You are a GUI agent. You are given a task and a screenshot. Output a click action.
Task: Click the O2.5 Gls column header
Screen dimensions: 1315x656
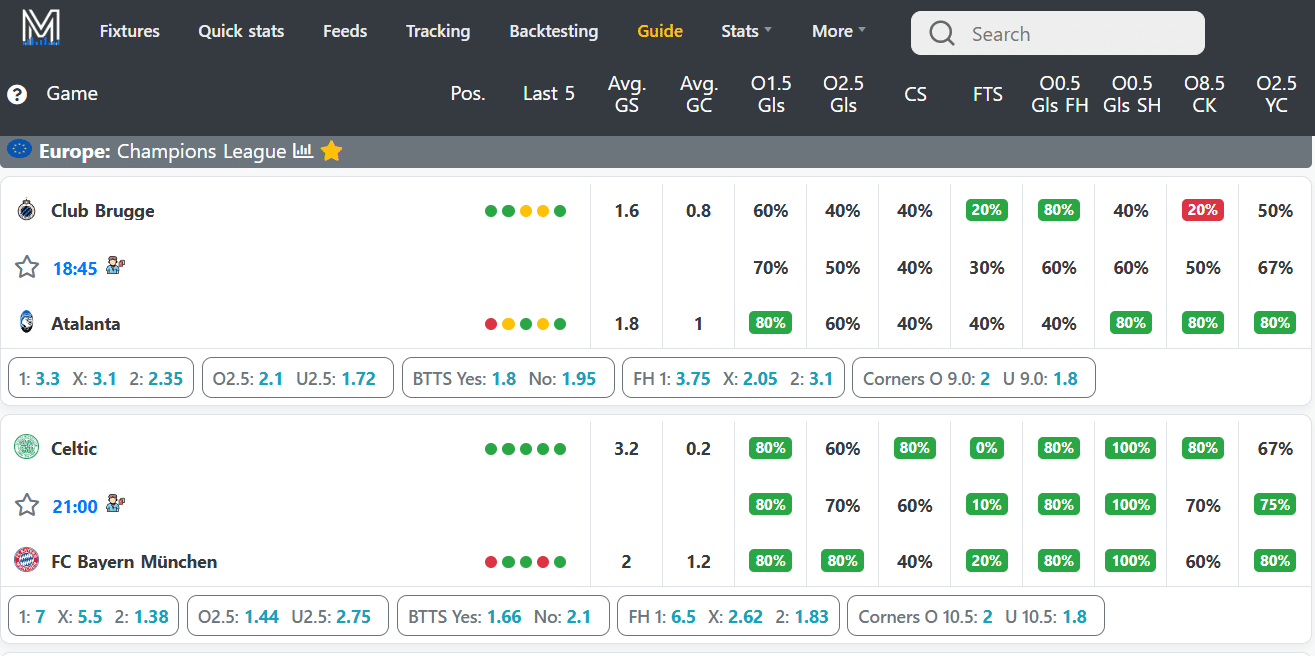(x=843, y=94)
